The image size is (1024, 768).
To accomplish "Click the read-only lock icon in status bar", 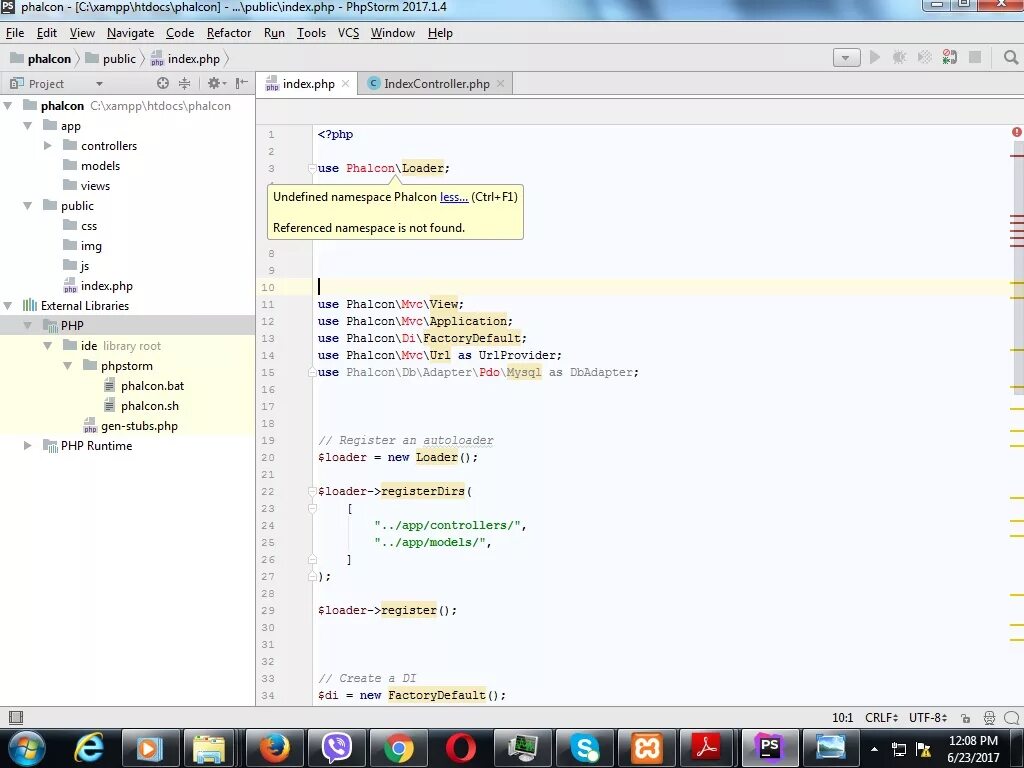I will pos(966,718).
